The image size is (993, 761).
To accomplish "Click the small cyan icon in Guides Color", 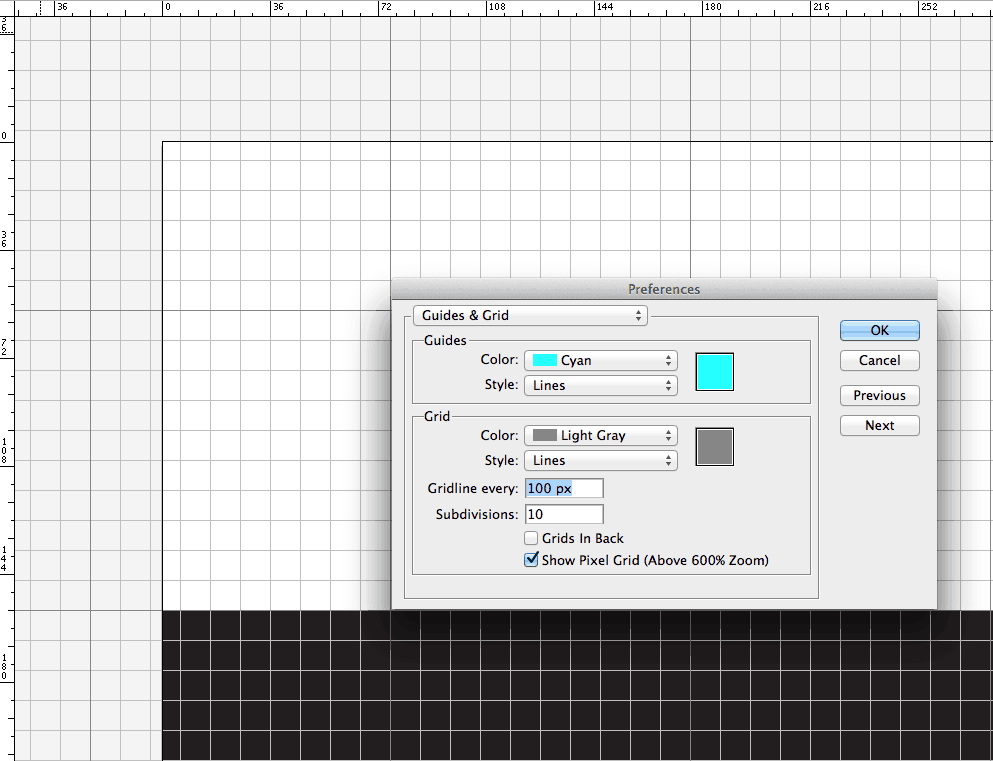I will (545, 360).
